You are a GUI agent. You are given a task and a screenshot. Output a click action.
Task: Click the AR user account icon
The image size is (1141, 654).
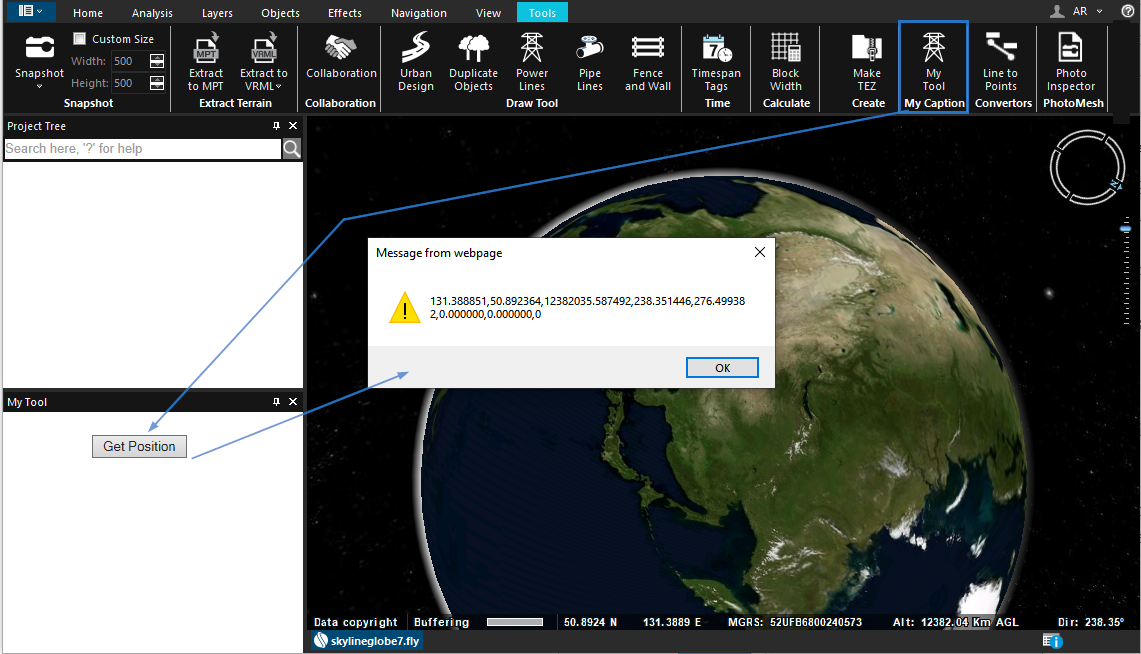[1057, 11]
